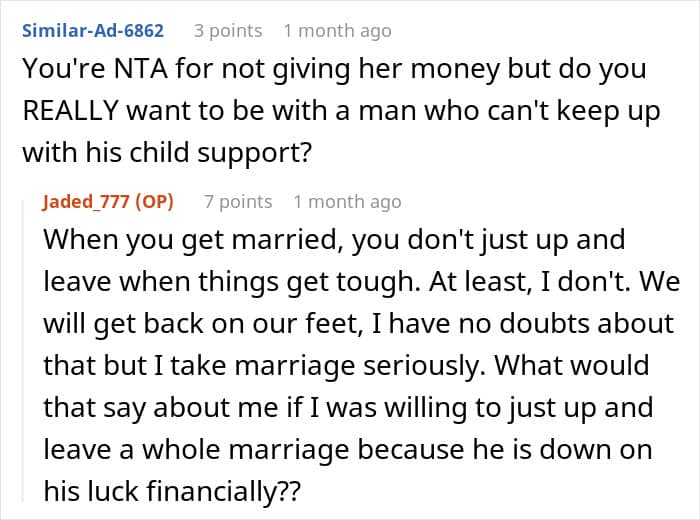Click the 3 points score
Viewport: 700px width, 520px height.
[228, 31]
